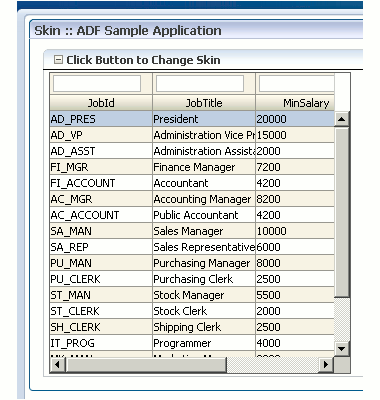This screenshot has height=400, width=380.
Task: Select the AC_MGR cell
Action: 101,199
